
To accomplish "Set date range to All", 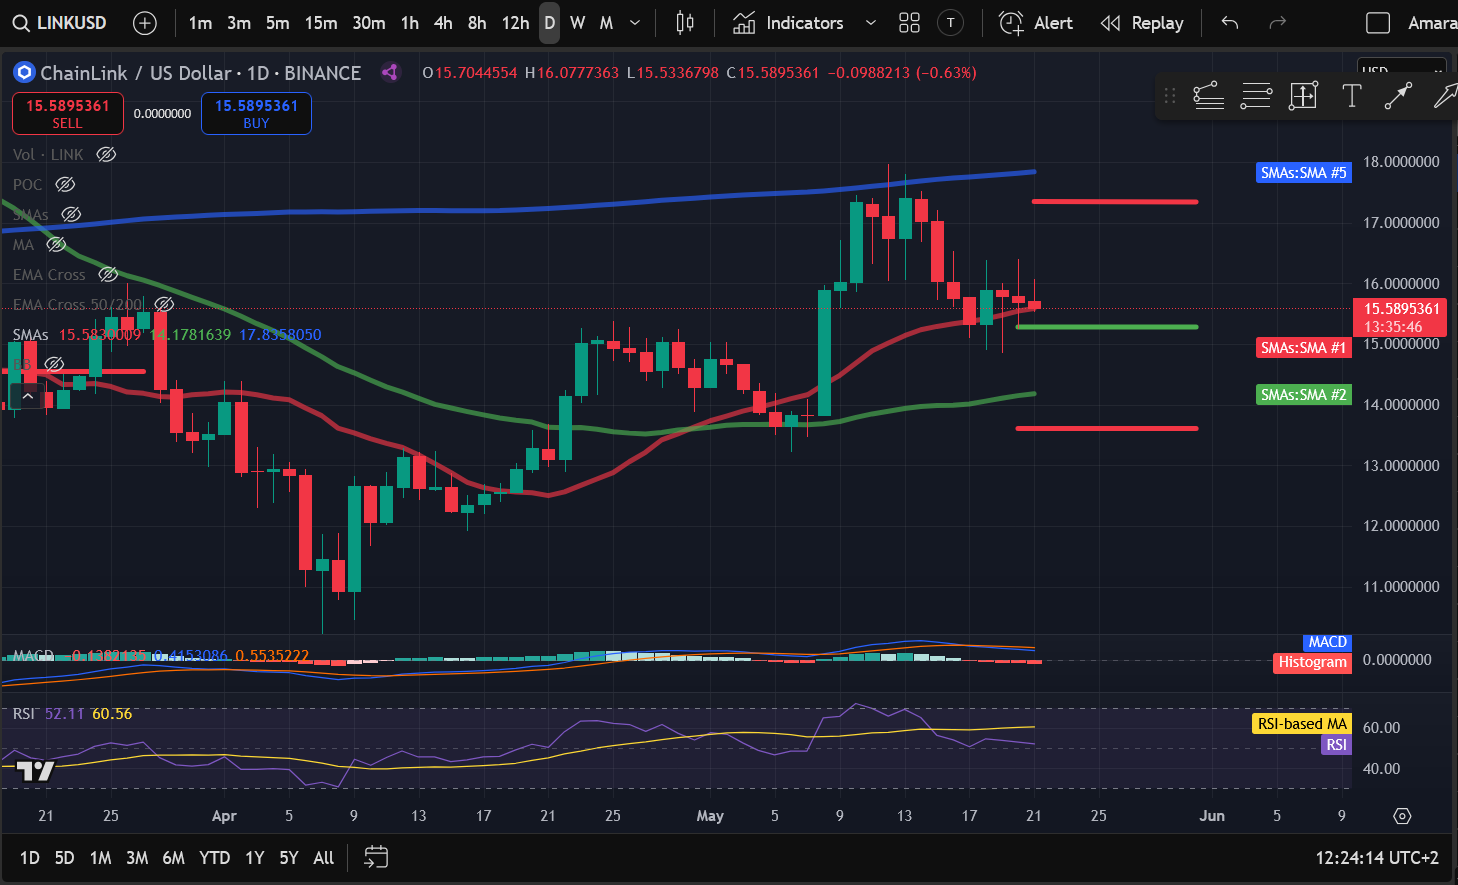I will click(324, 858).
